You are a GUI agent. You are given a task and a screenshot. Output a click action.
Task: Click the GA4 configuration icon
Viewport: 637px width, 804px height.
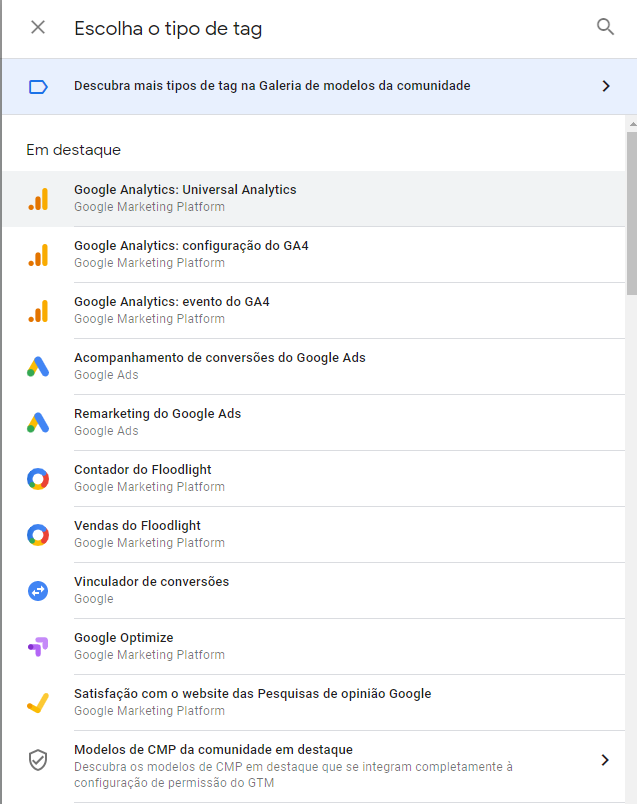(38, 255)
